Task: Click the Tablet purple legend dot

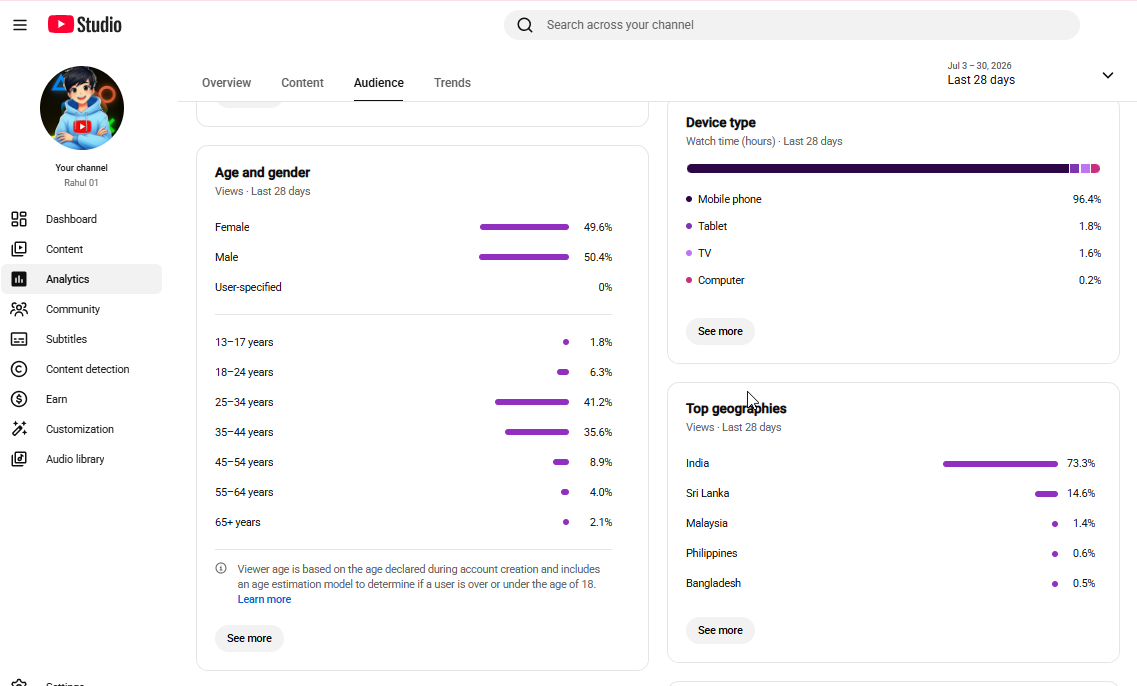Action: (x=689, y=226)
